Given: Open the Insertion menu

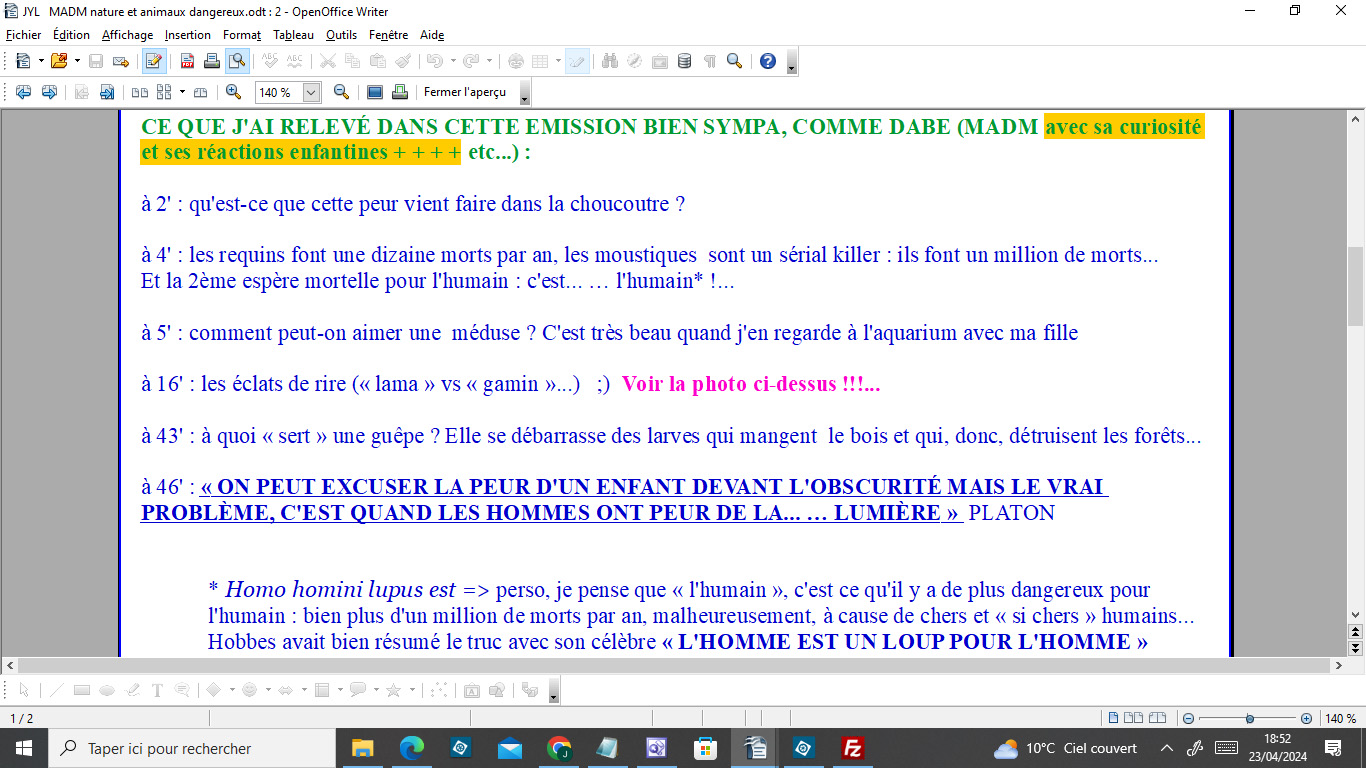Looking at the screenshot, I should coord(188,35).
